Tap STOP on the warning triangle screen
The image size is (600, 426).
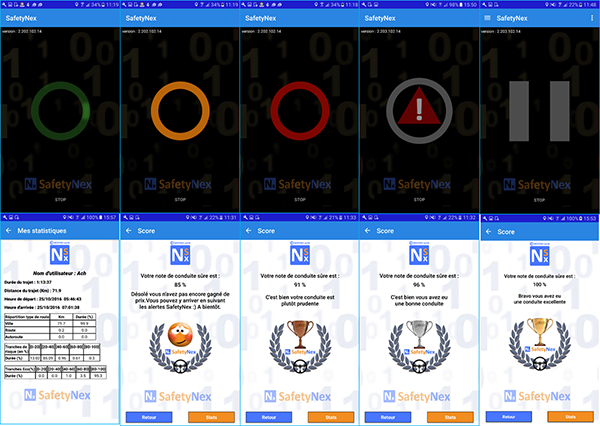pos(419,199)
